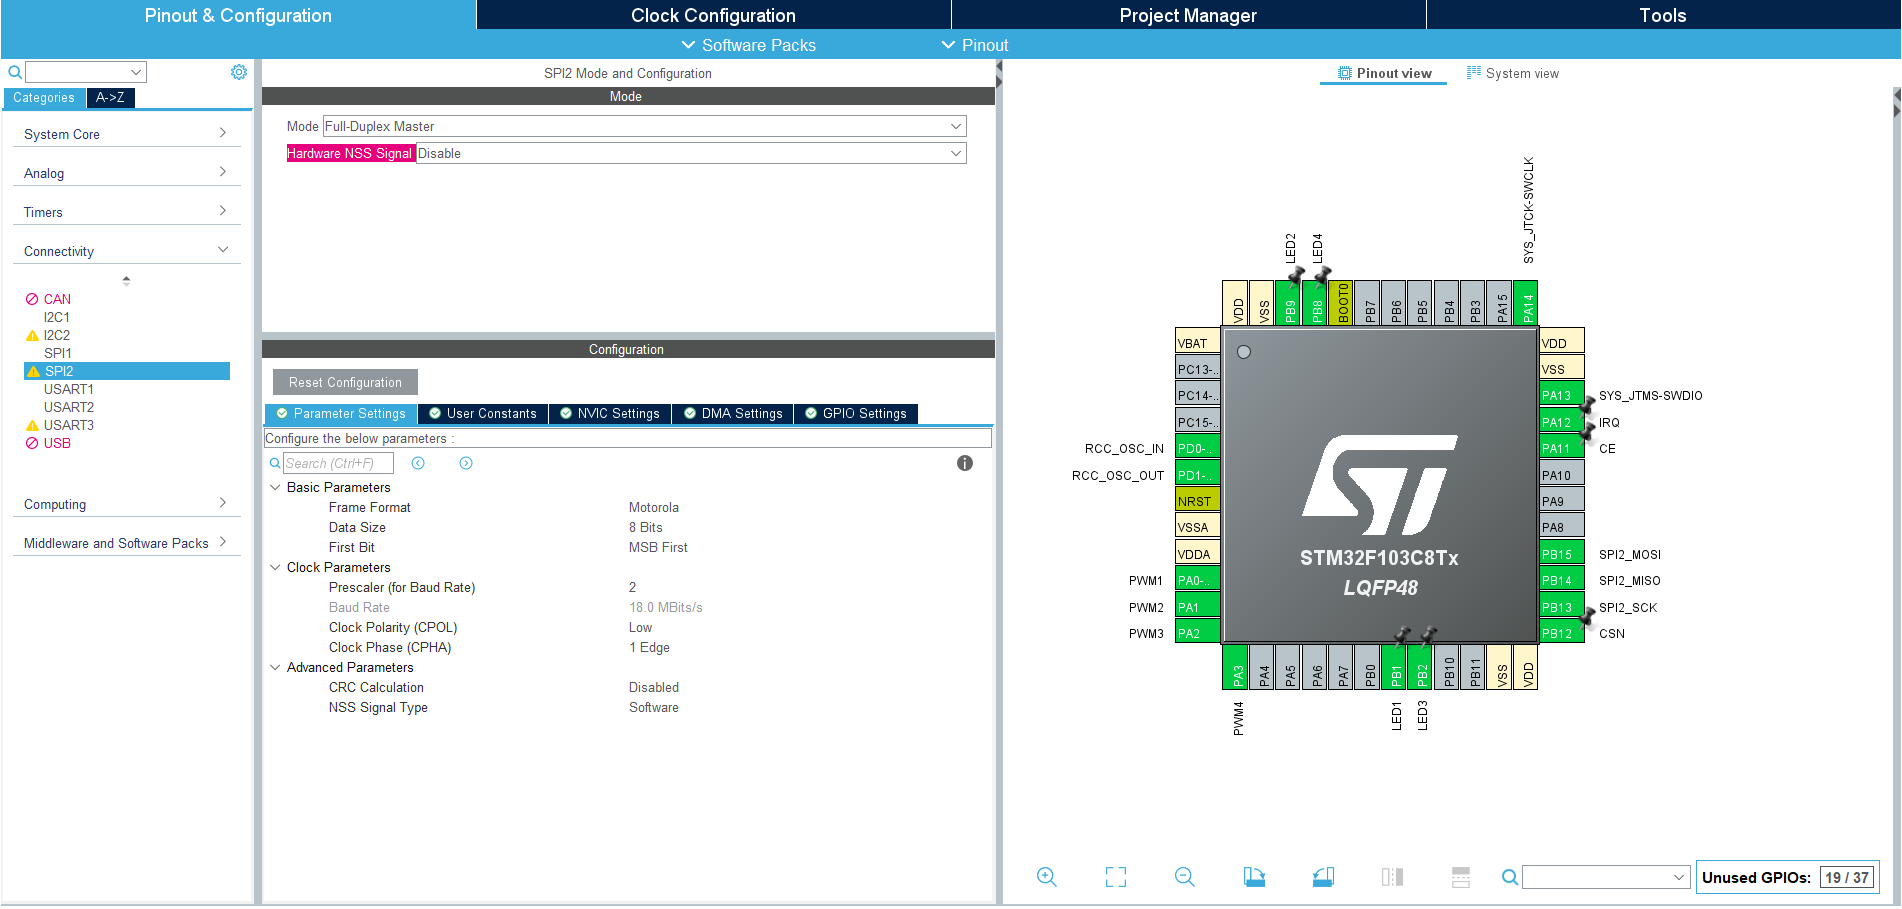Switch to the Clock Configuration tab
1902x909 pixels.
tap(713, 15)
